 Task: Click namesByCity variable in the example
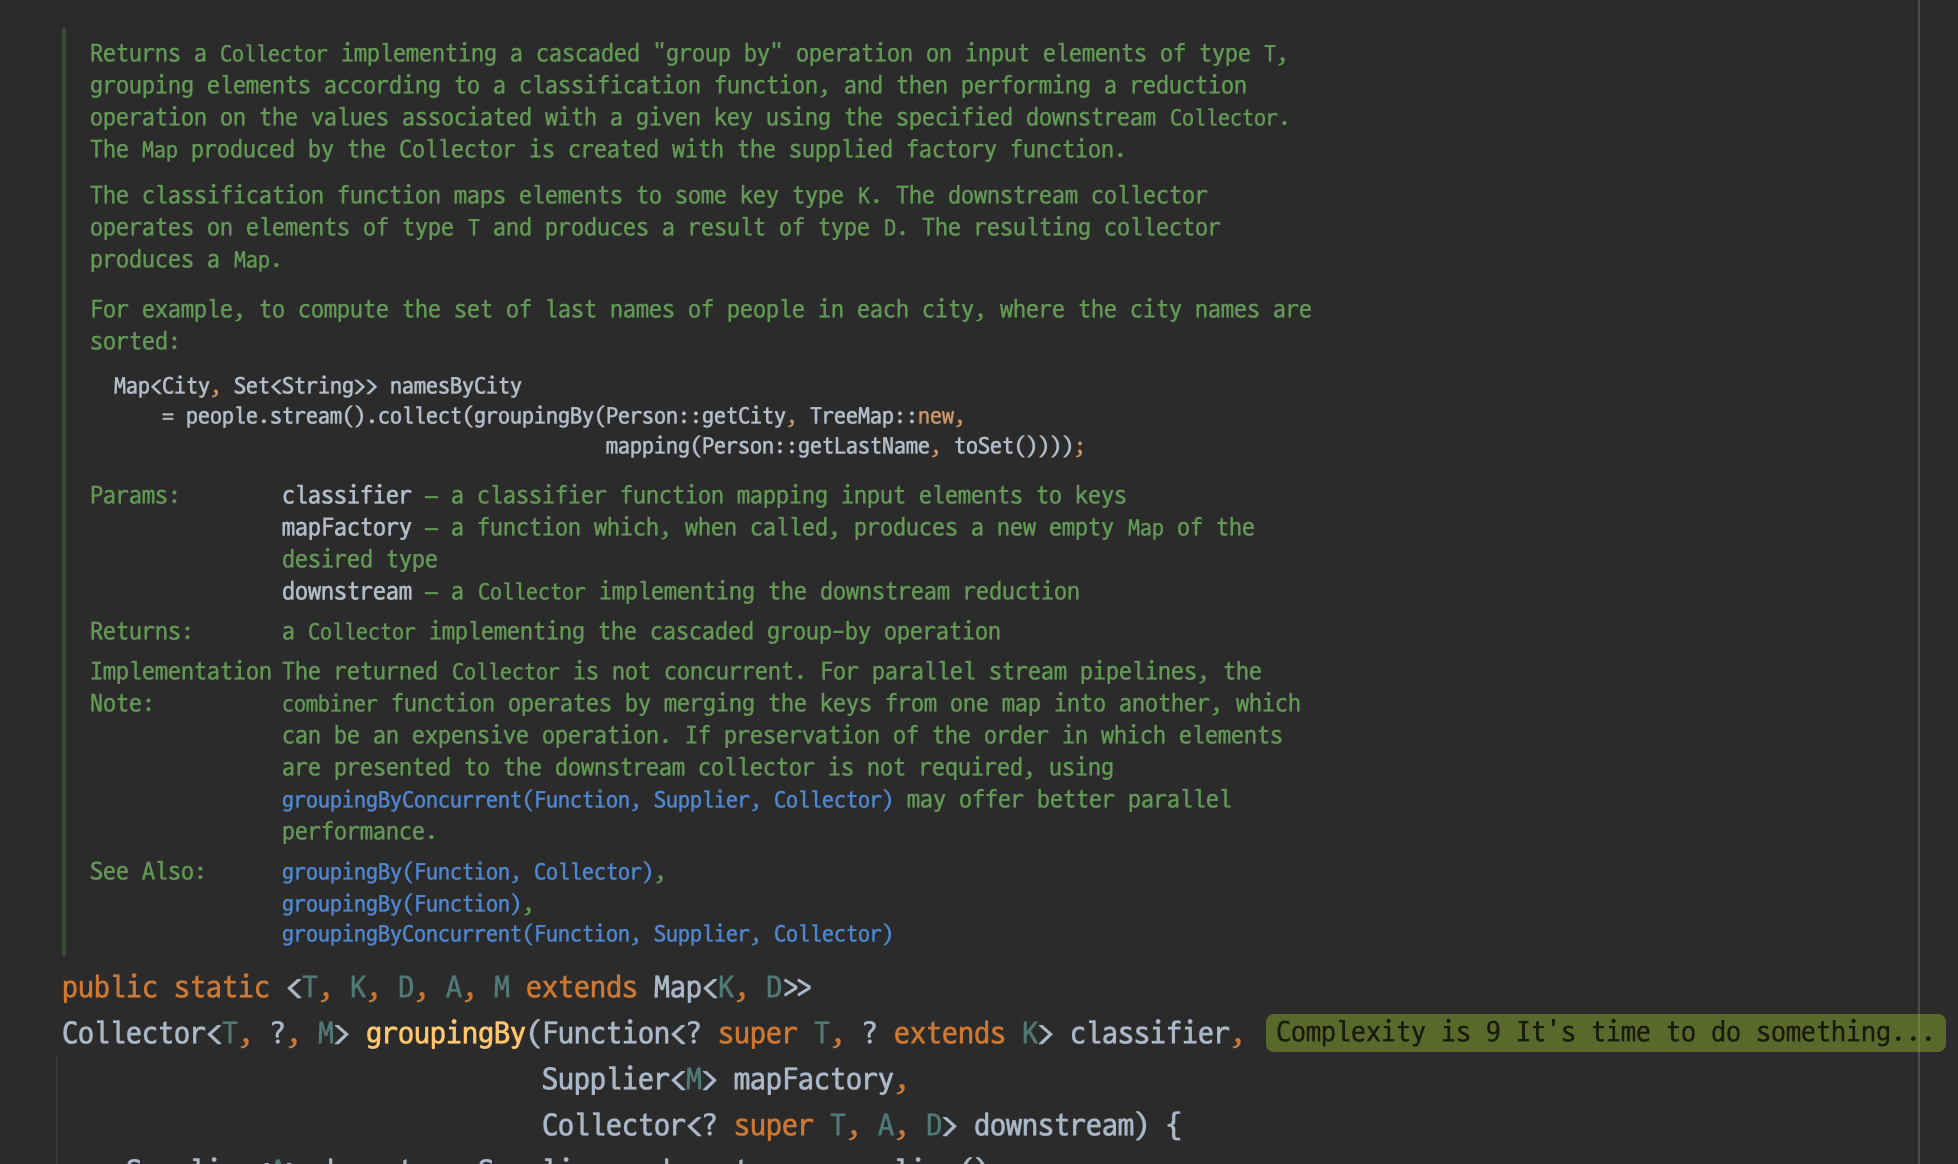[x=455, y=386]
